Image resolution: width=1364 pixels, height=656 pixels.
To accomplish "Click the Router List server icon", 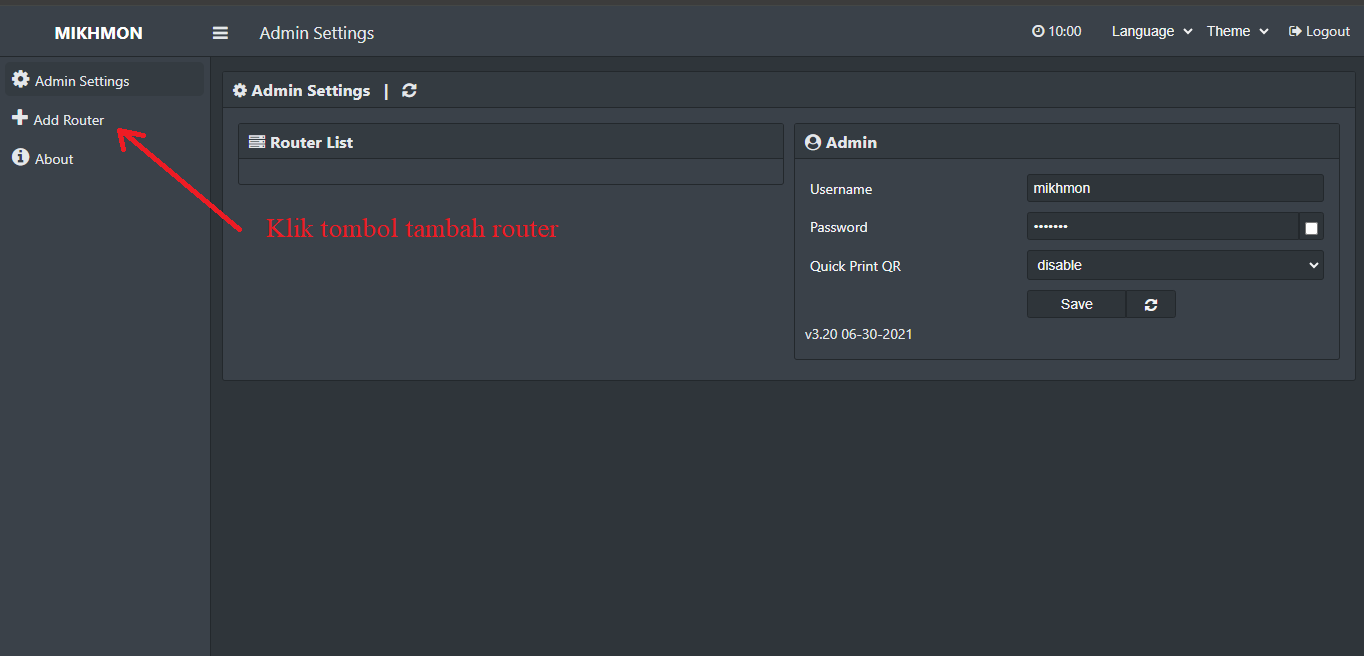I will [x=257, y=142].
